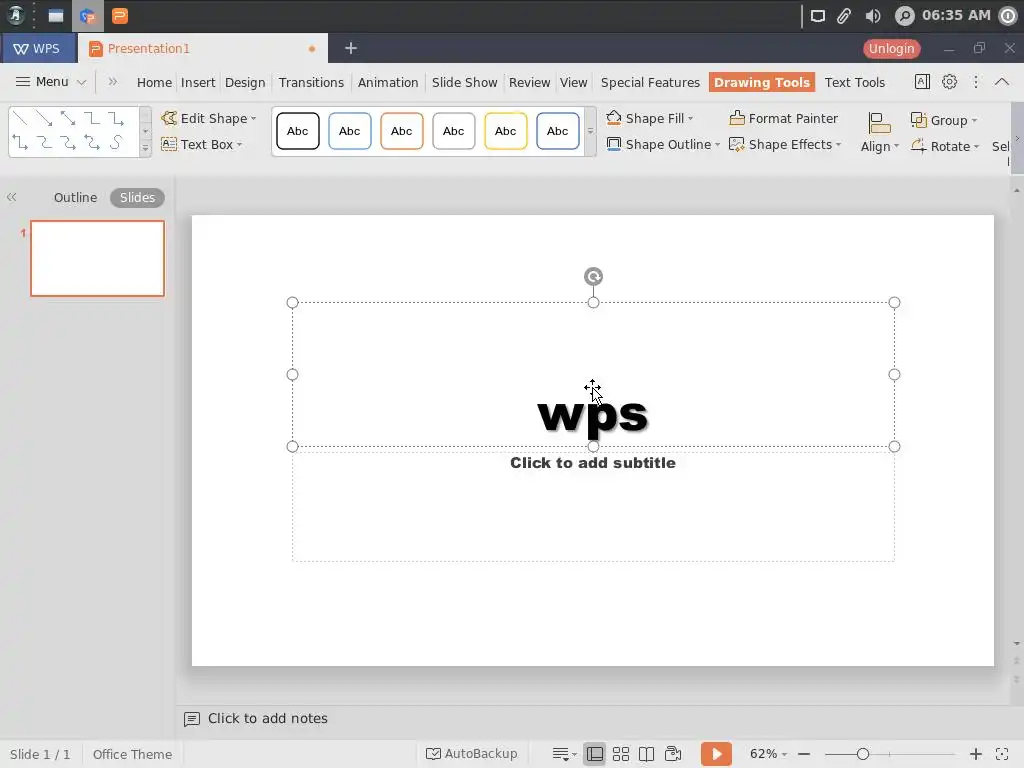Open the Transitions ribbon tab
Viewport: 1024px width, 768px height.
311,82
